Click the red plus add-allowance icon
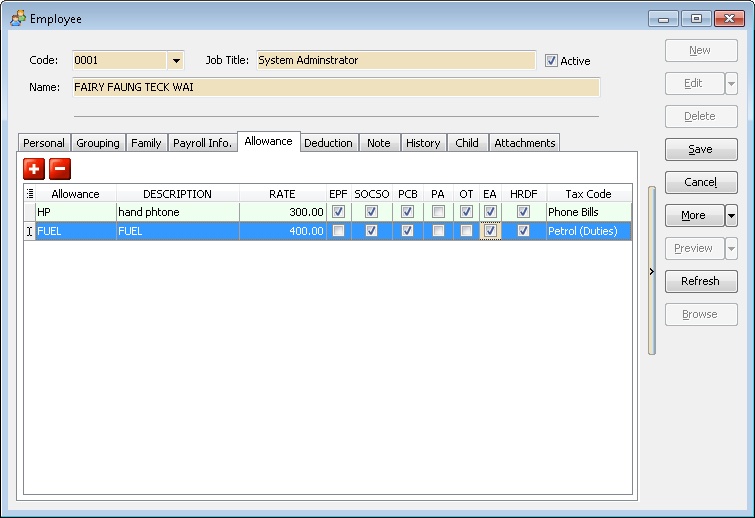The height and width of the screenshot is (518, 755). pyautogui.click(x=34, y=169)
